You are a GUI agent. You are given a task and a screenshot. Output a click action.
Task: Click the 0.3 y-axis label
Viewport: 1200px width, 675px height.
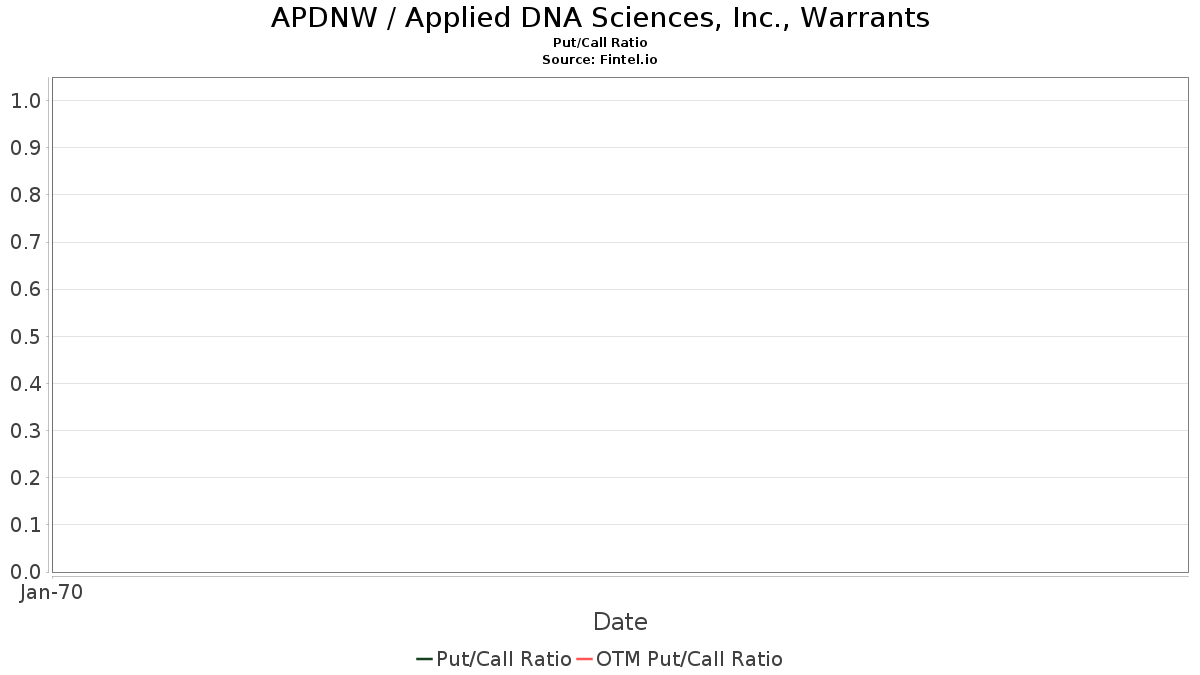coord(25,431)
